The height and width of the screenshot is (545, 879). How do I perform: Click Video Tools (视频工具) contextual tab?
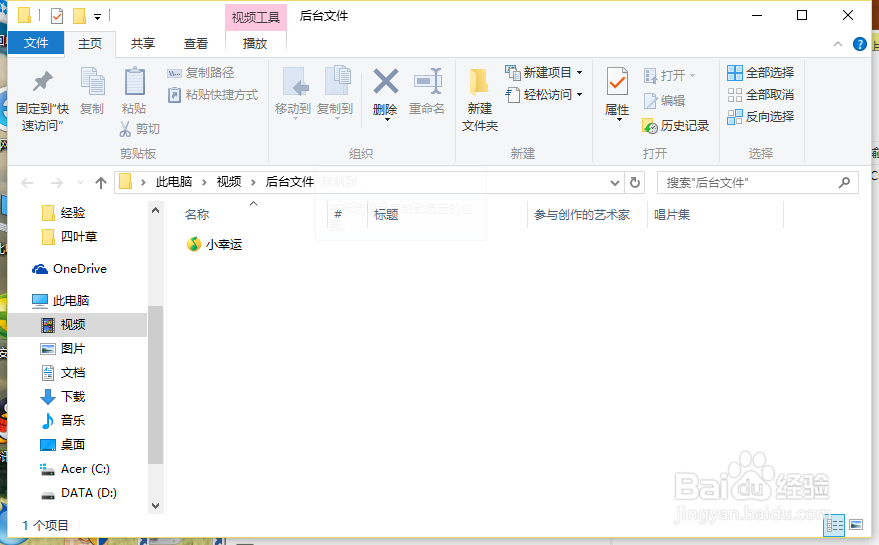(256, 17)
